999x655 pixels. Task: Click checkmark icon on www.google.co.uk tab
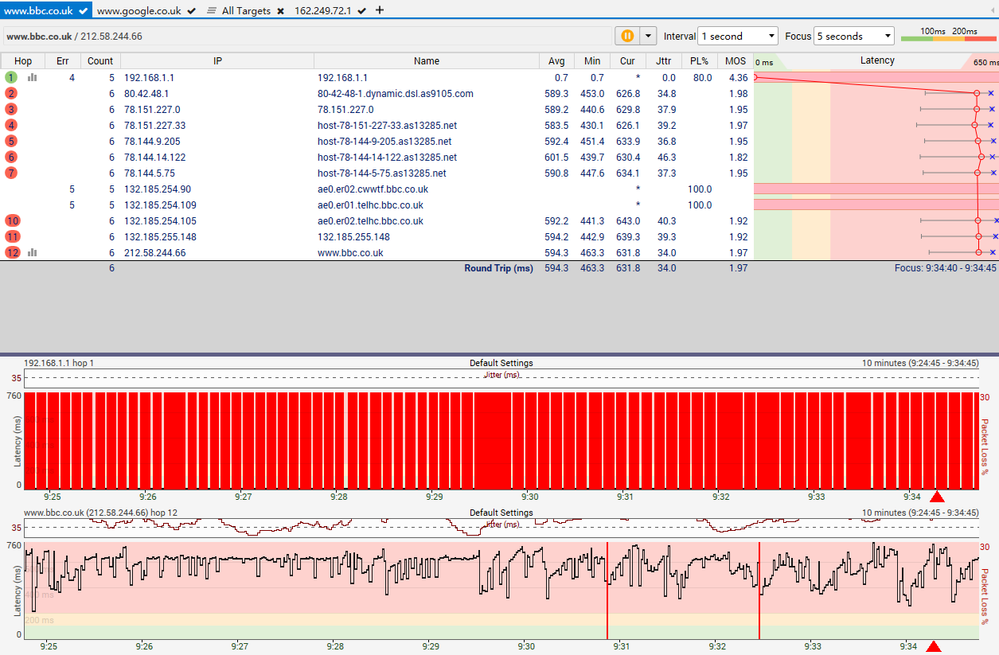pos(191,11)
